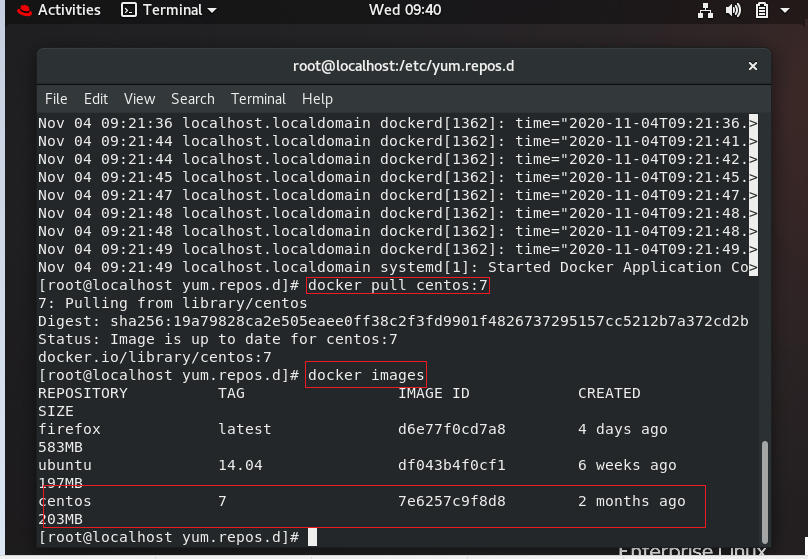Click the clipboard battery status icon
Image resolution: width=808 pixels, height=559 pixels.
coord(762,10)
